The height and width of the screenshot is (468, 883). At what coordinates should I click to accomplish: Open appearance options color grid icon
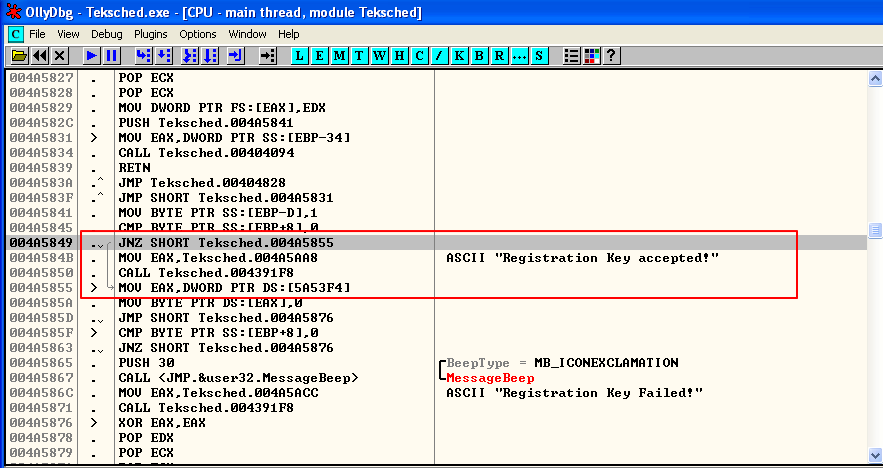click(x=592, y=55)
